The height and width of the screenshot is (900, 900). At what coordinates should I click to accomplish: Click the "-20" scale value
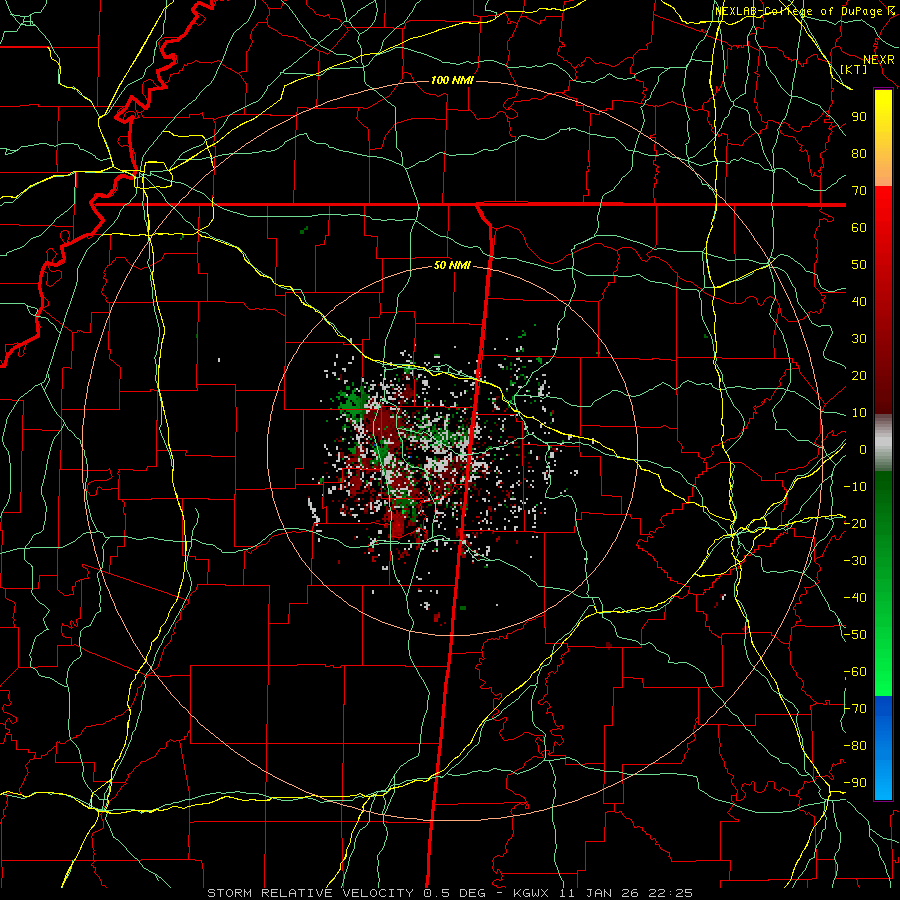tap(855, 523)
